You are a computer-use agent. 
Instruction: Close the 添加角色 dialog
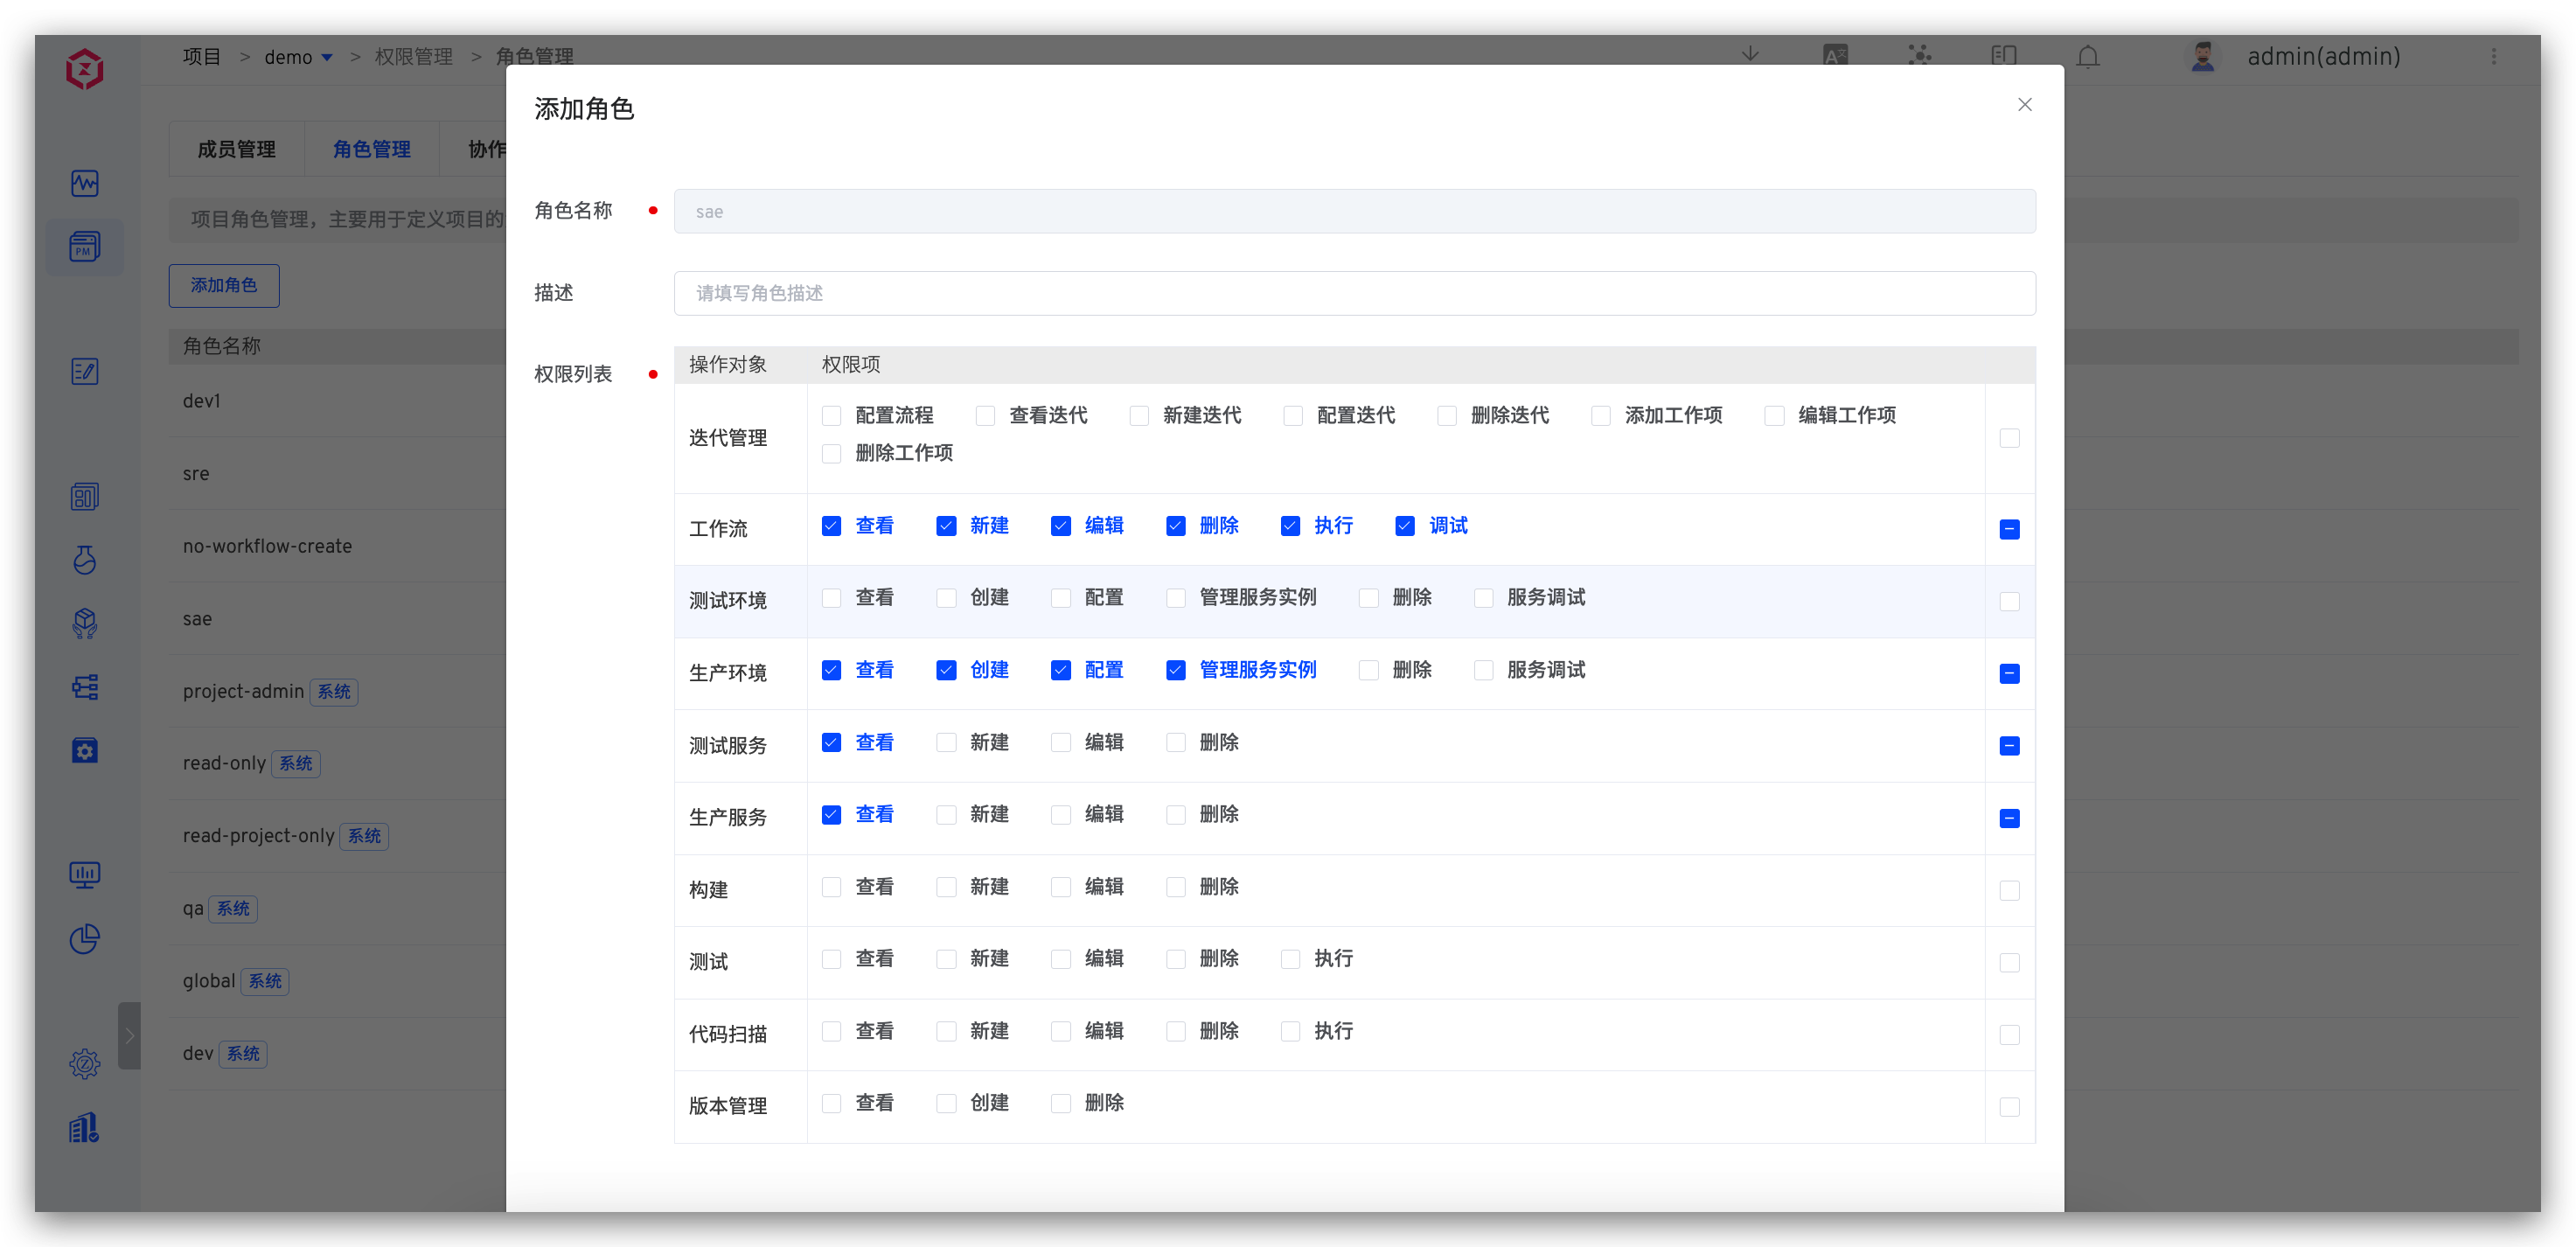2025,104
